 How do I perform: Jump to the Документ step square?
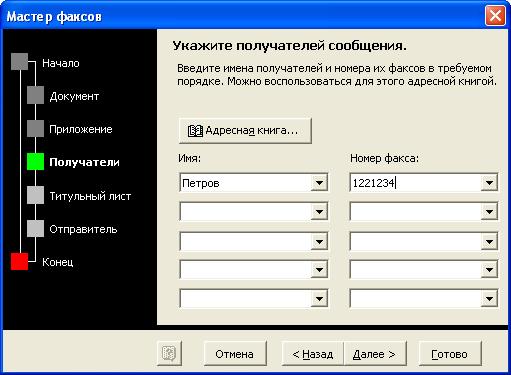pyautogui.click(x=35, y=95)
